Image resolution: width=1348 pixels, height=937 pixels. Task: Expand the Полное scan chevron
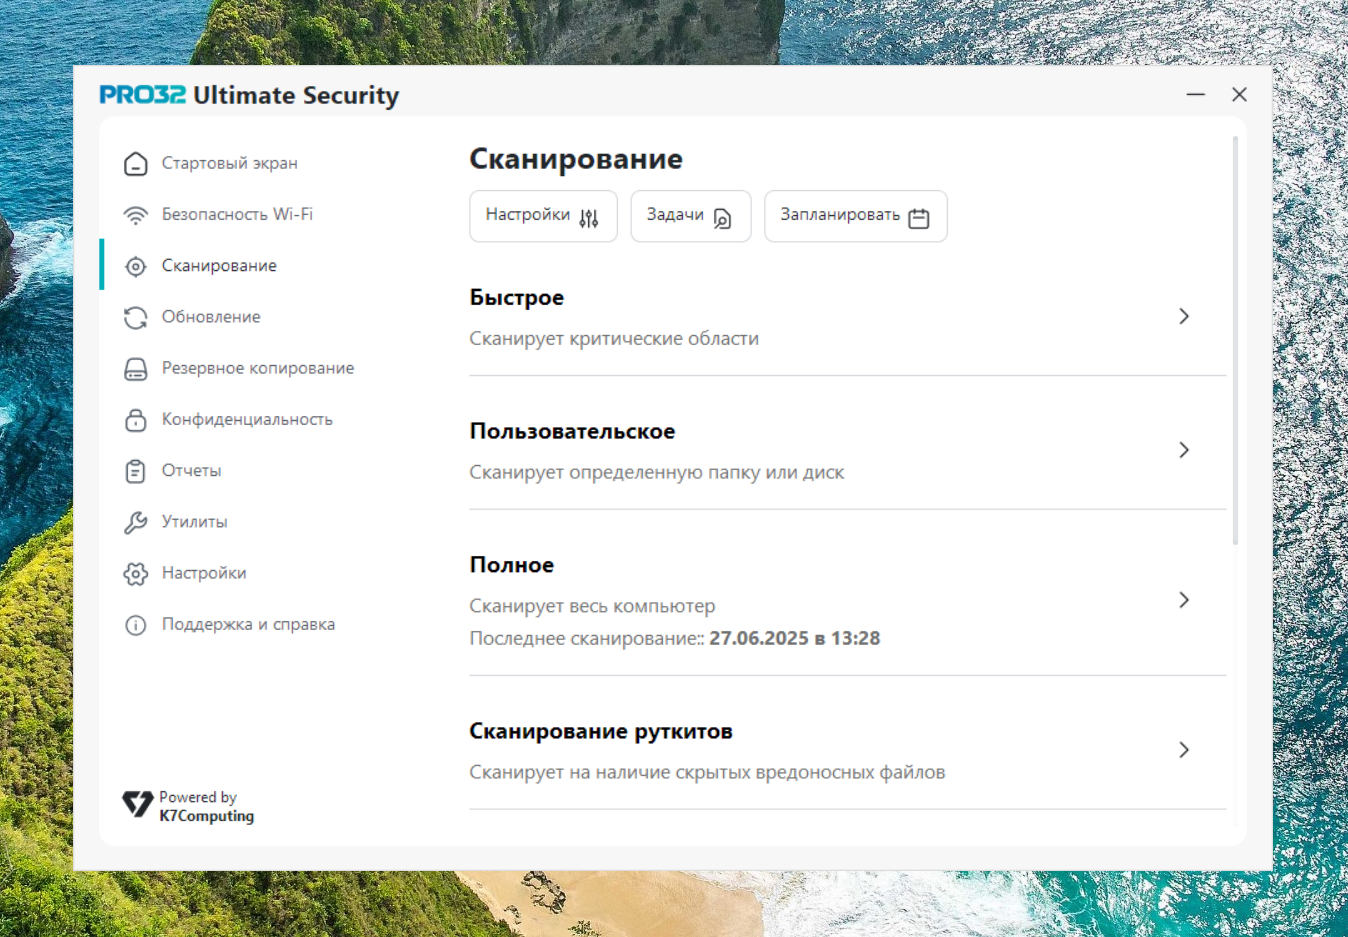pyautogui.click(x=1184, y=600)
